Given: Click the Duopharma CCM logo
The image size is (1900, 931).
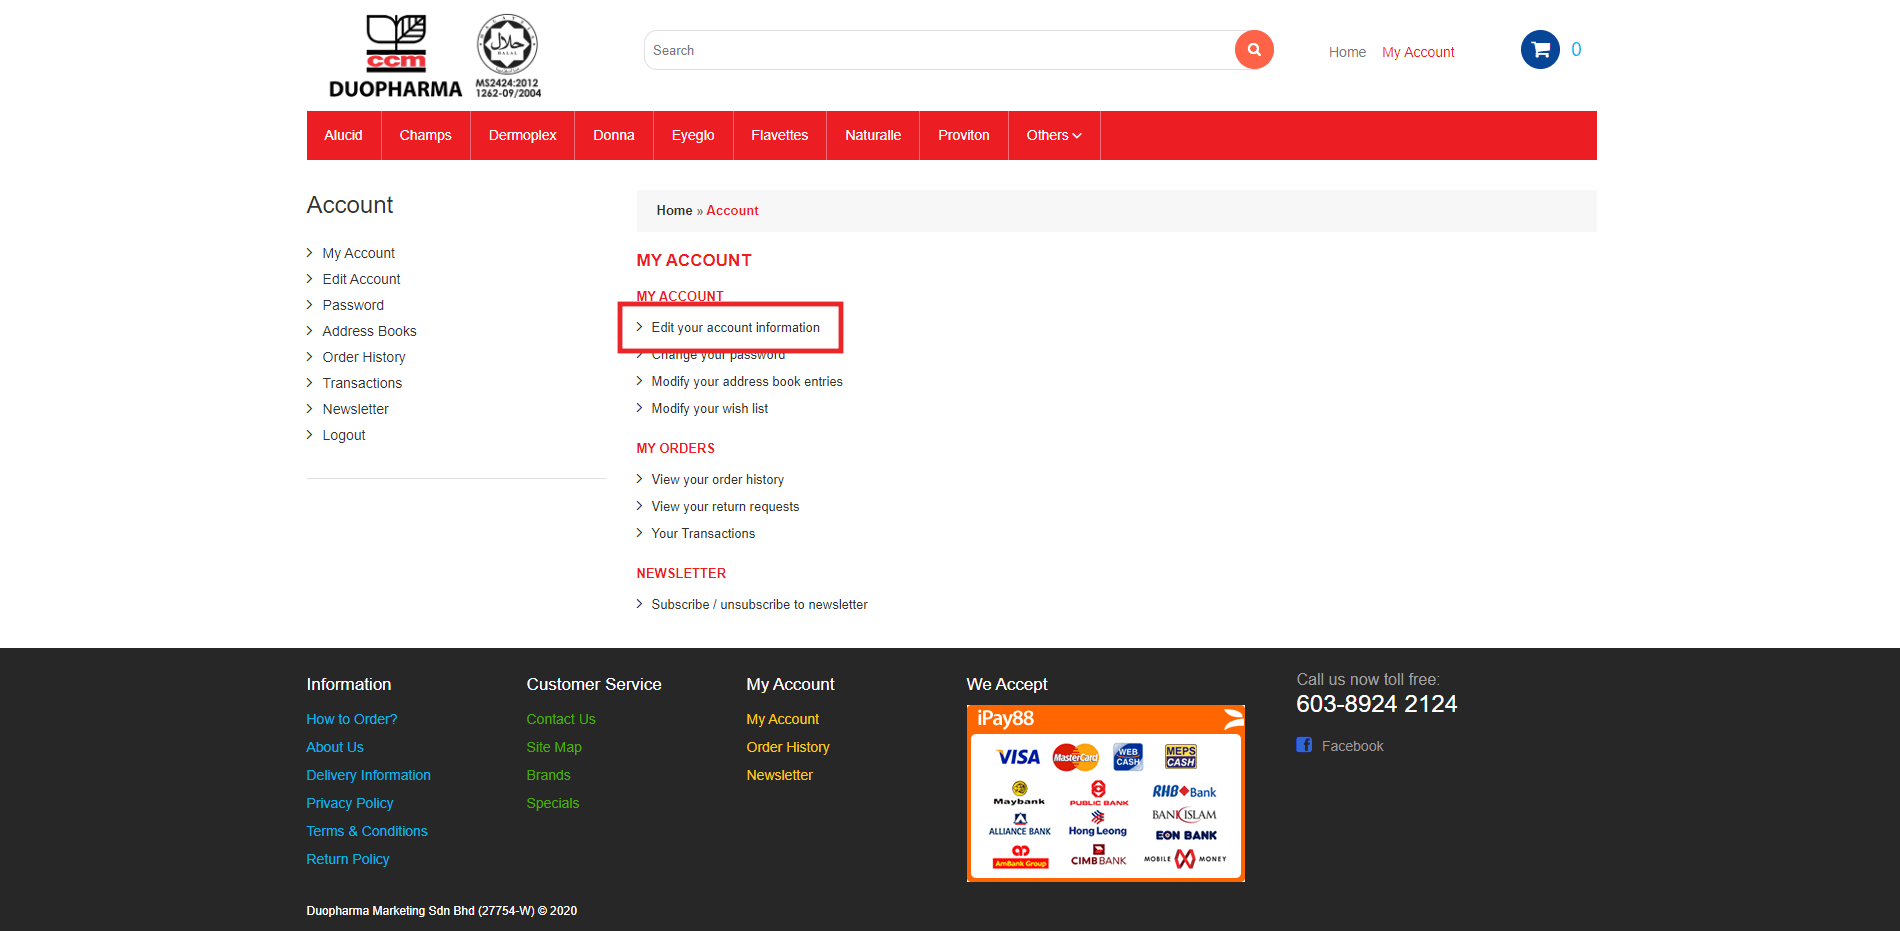Looking at the screenshot, I should pos(395,58).
